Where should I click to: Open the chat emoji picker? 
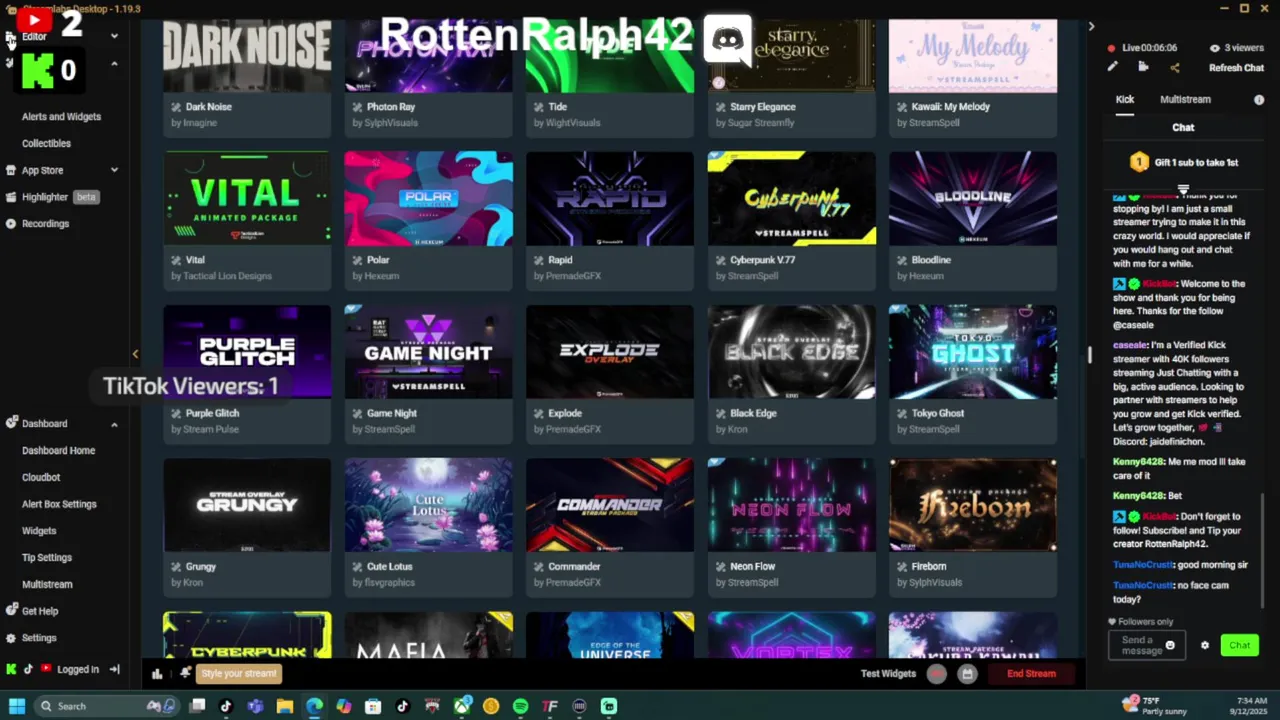tap(1170, 646)
